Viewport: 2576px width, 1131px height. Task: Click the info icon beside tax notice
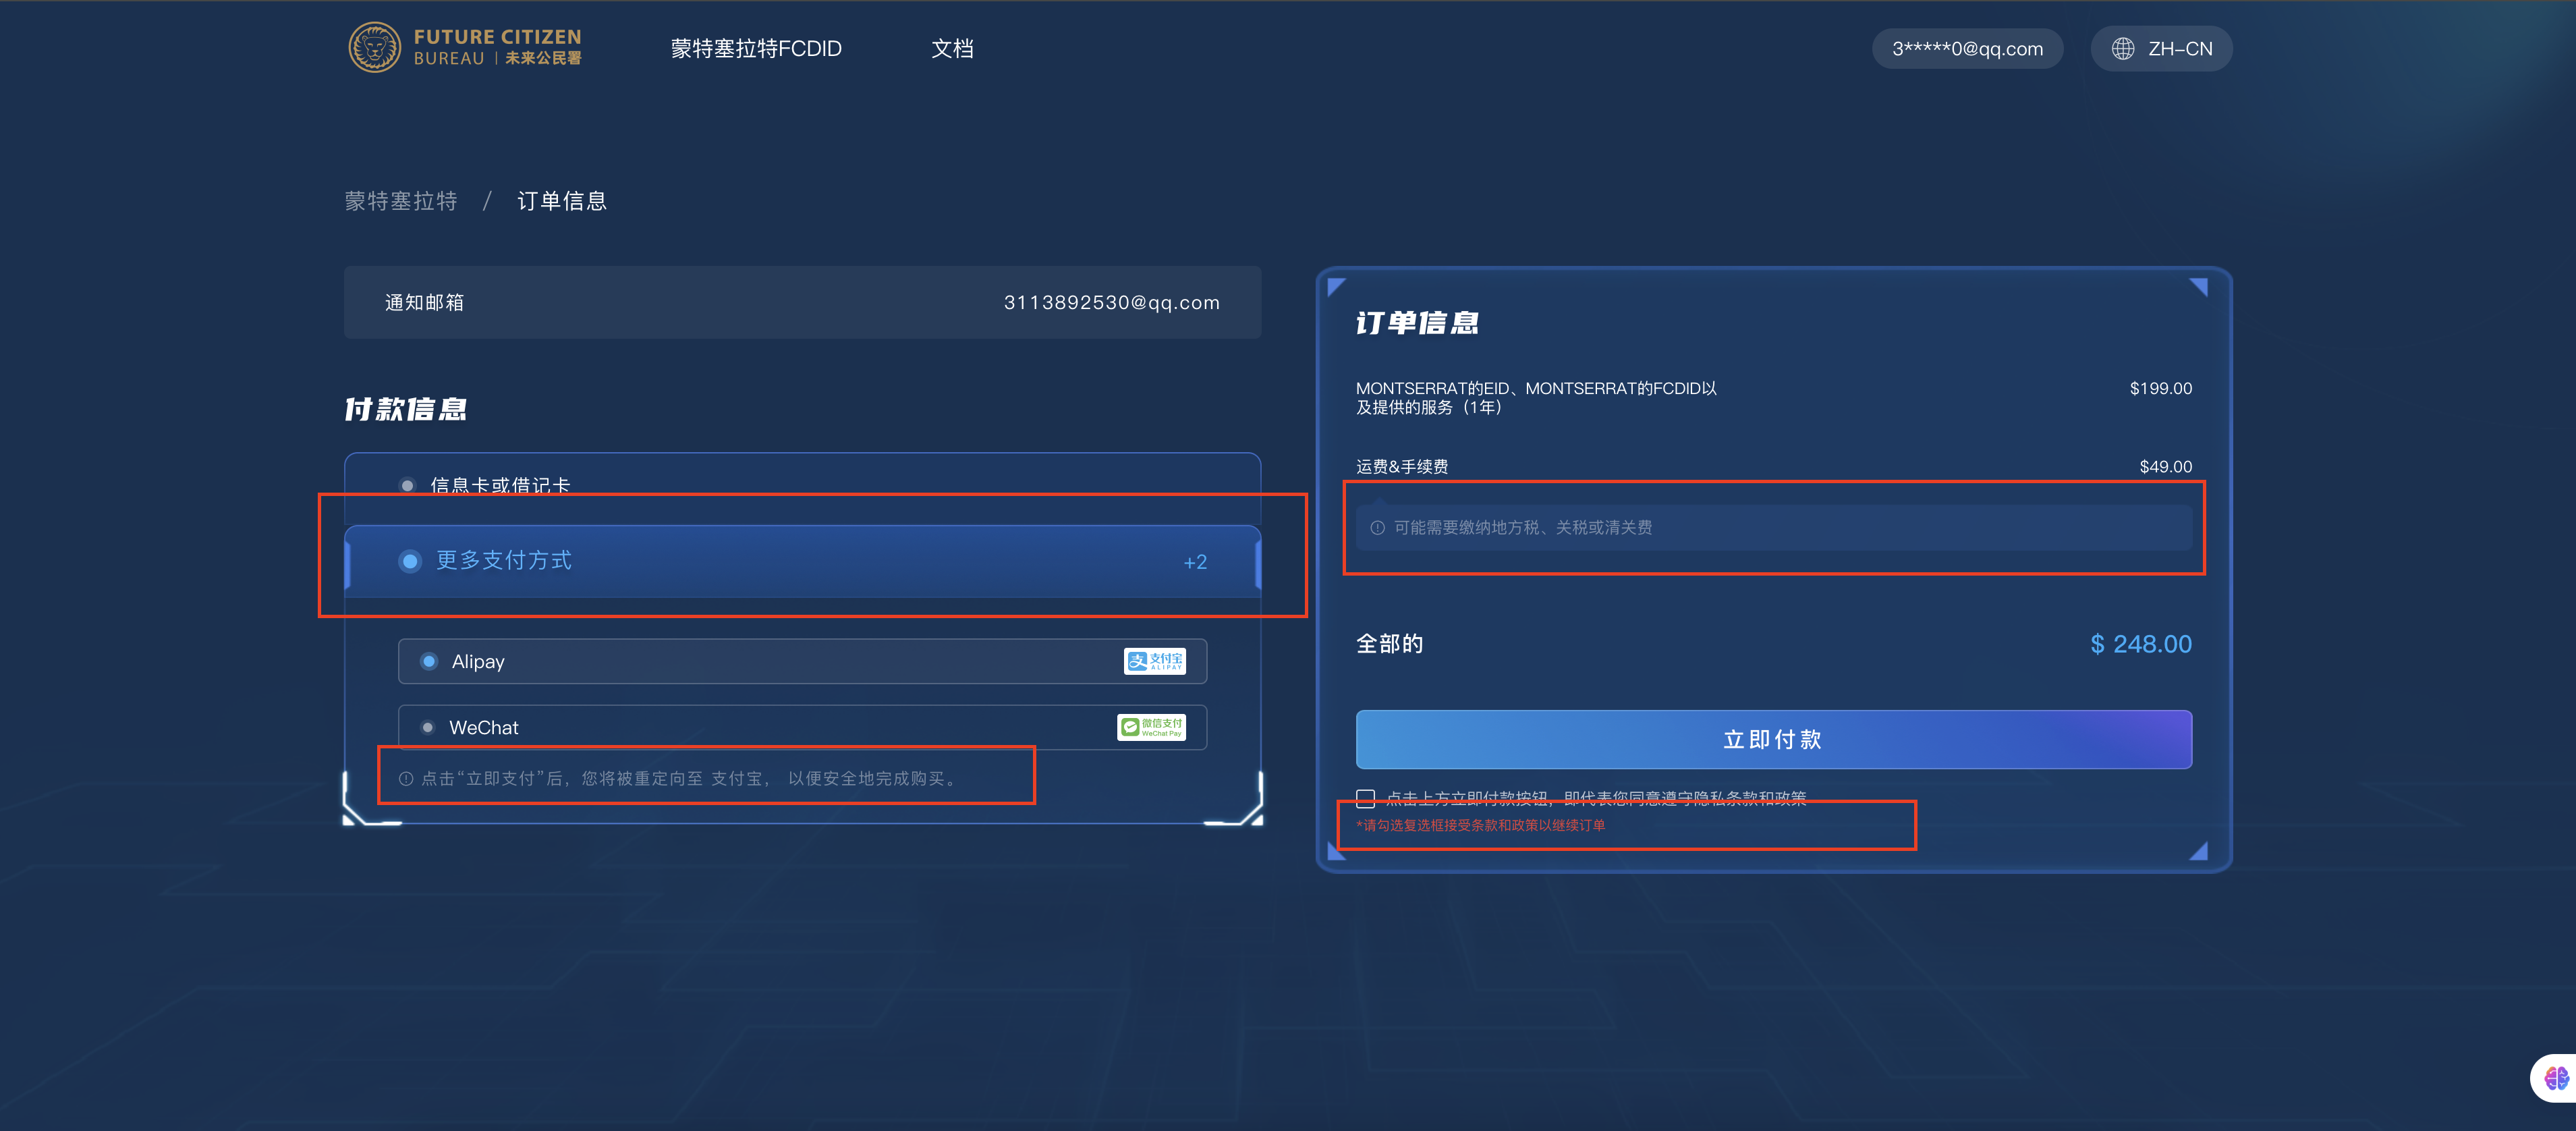pyautogui.click(x=1377, y=528)
